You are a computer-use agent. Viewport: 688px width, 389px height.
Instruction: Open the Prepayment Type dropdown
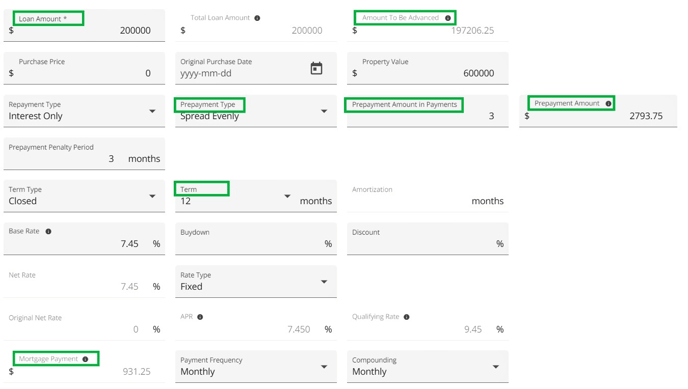[256, 111]
